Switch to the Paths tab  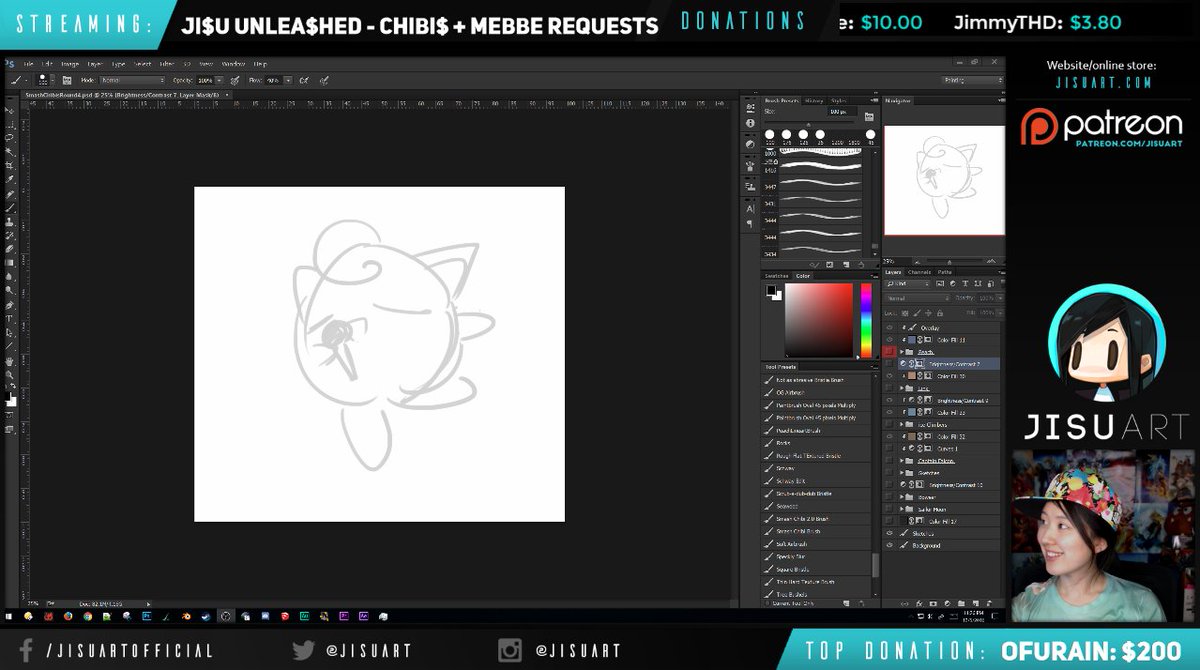[x=945, y=272]
